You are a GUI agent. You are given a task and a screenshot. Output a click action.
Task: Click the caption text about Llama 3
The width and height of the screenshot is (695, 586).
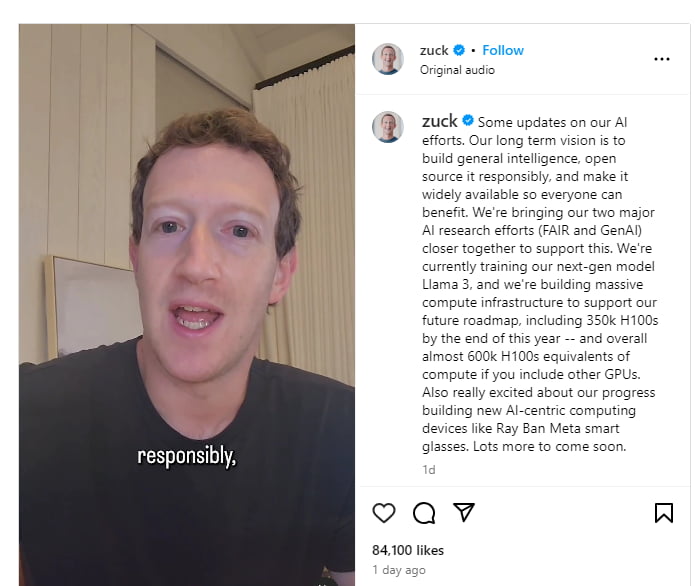[532, 284]
